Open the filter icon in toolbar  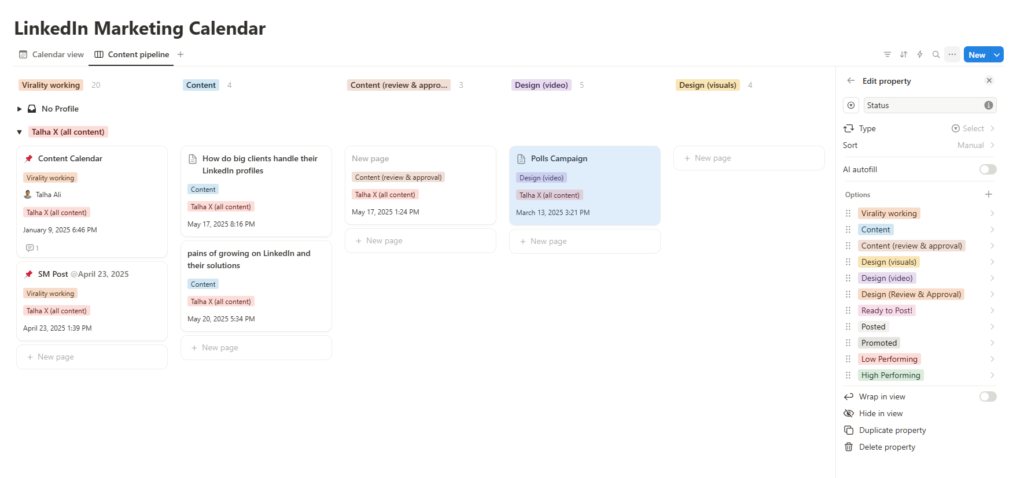click(x=887, y=55)
